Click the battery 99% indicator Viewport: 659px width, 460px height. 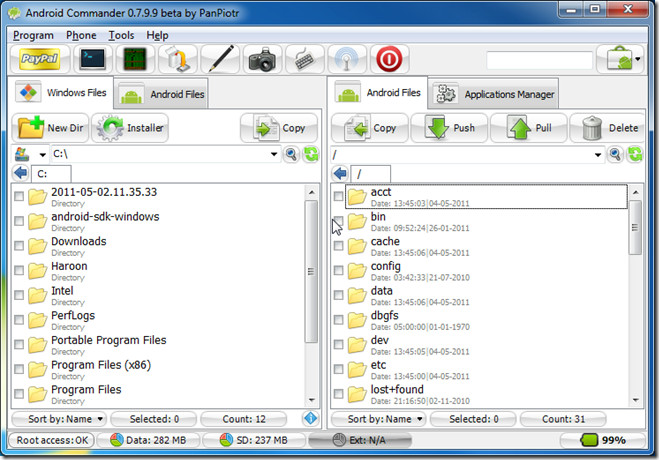(603, 440)
